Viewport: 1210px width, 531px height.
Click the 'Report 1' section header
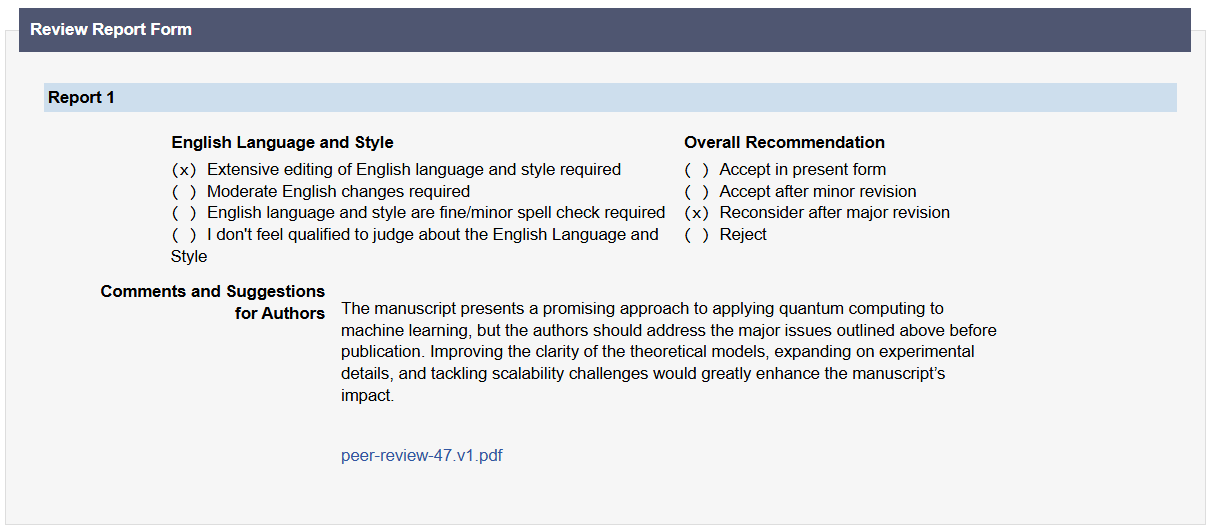point(82,98)
